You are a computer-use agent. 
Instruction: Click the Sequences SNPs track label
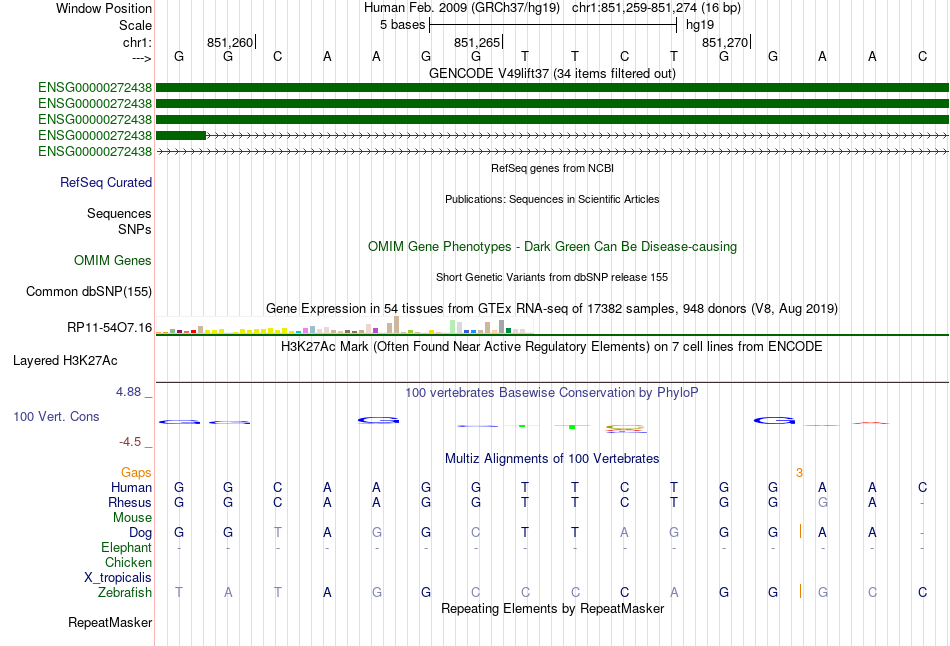[x=119, y=221]
